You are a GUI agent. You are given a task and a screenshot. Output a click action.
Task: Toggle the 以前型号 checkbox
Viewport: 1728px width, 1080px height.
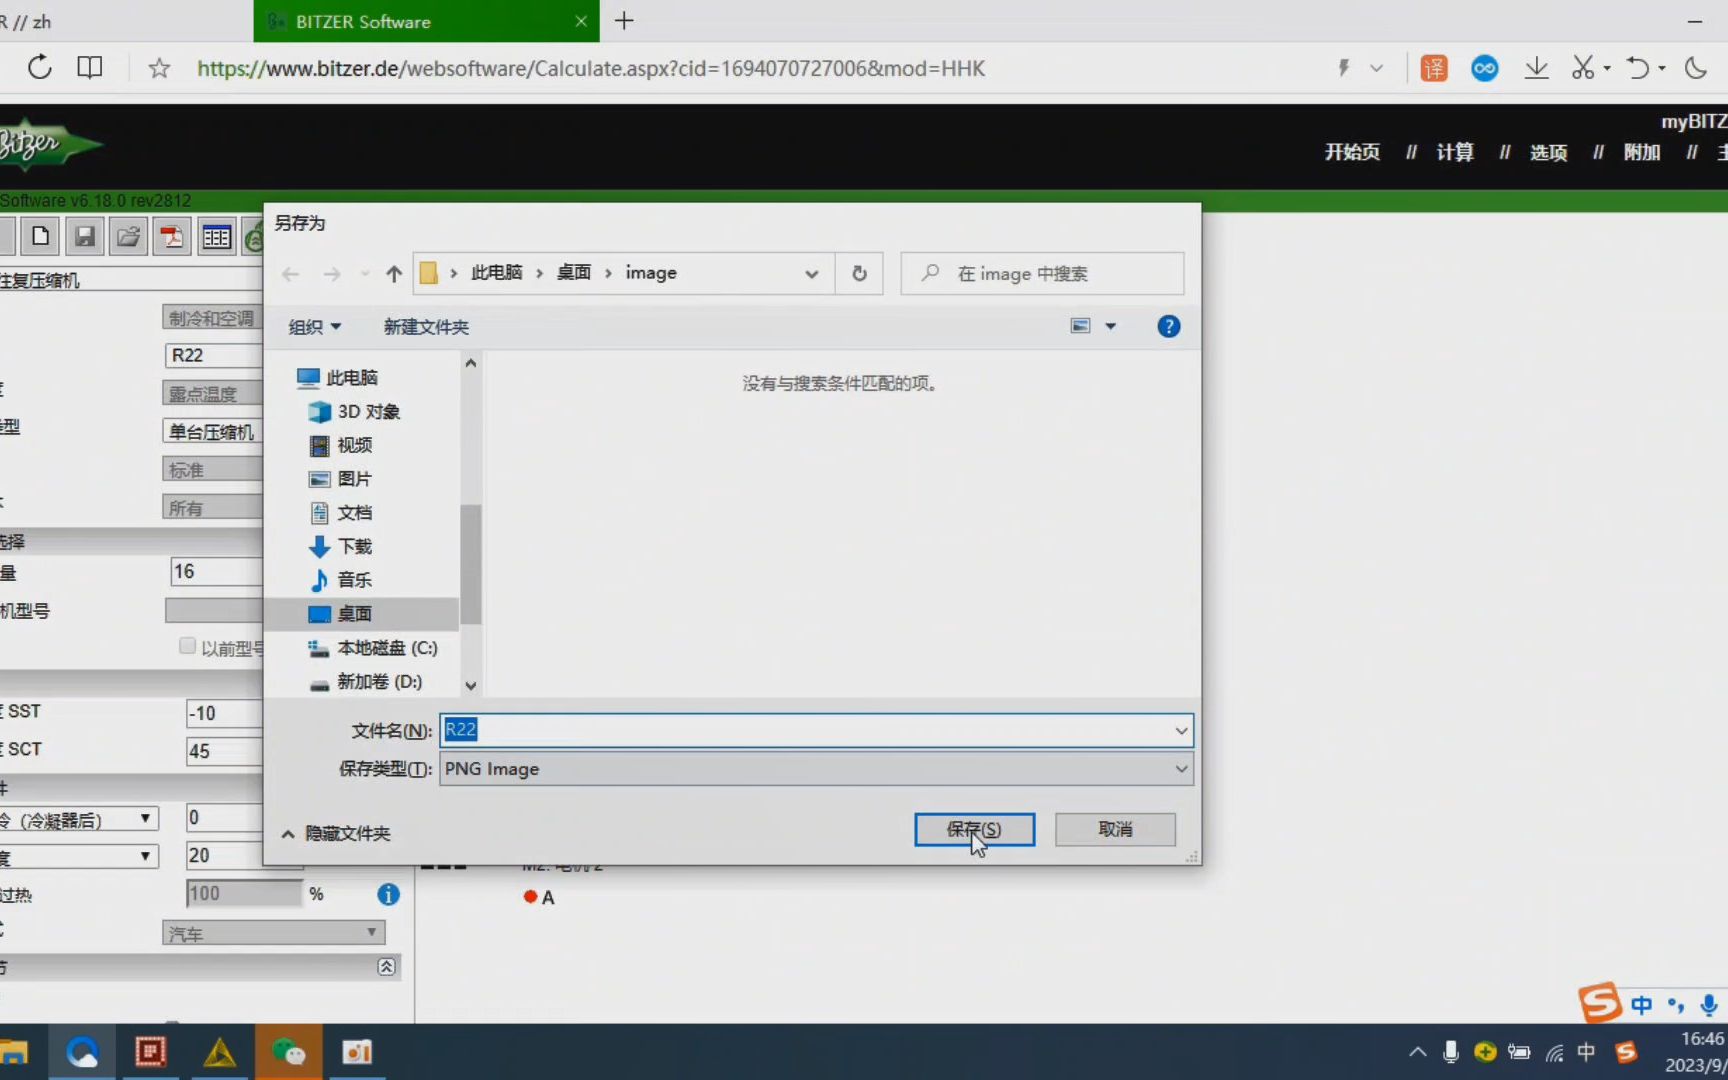[x=187, y=646]
